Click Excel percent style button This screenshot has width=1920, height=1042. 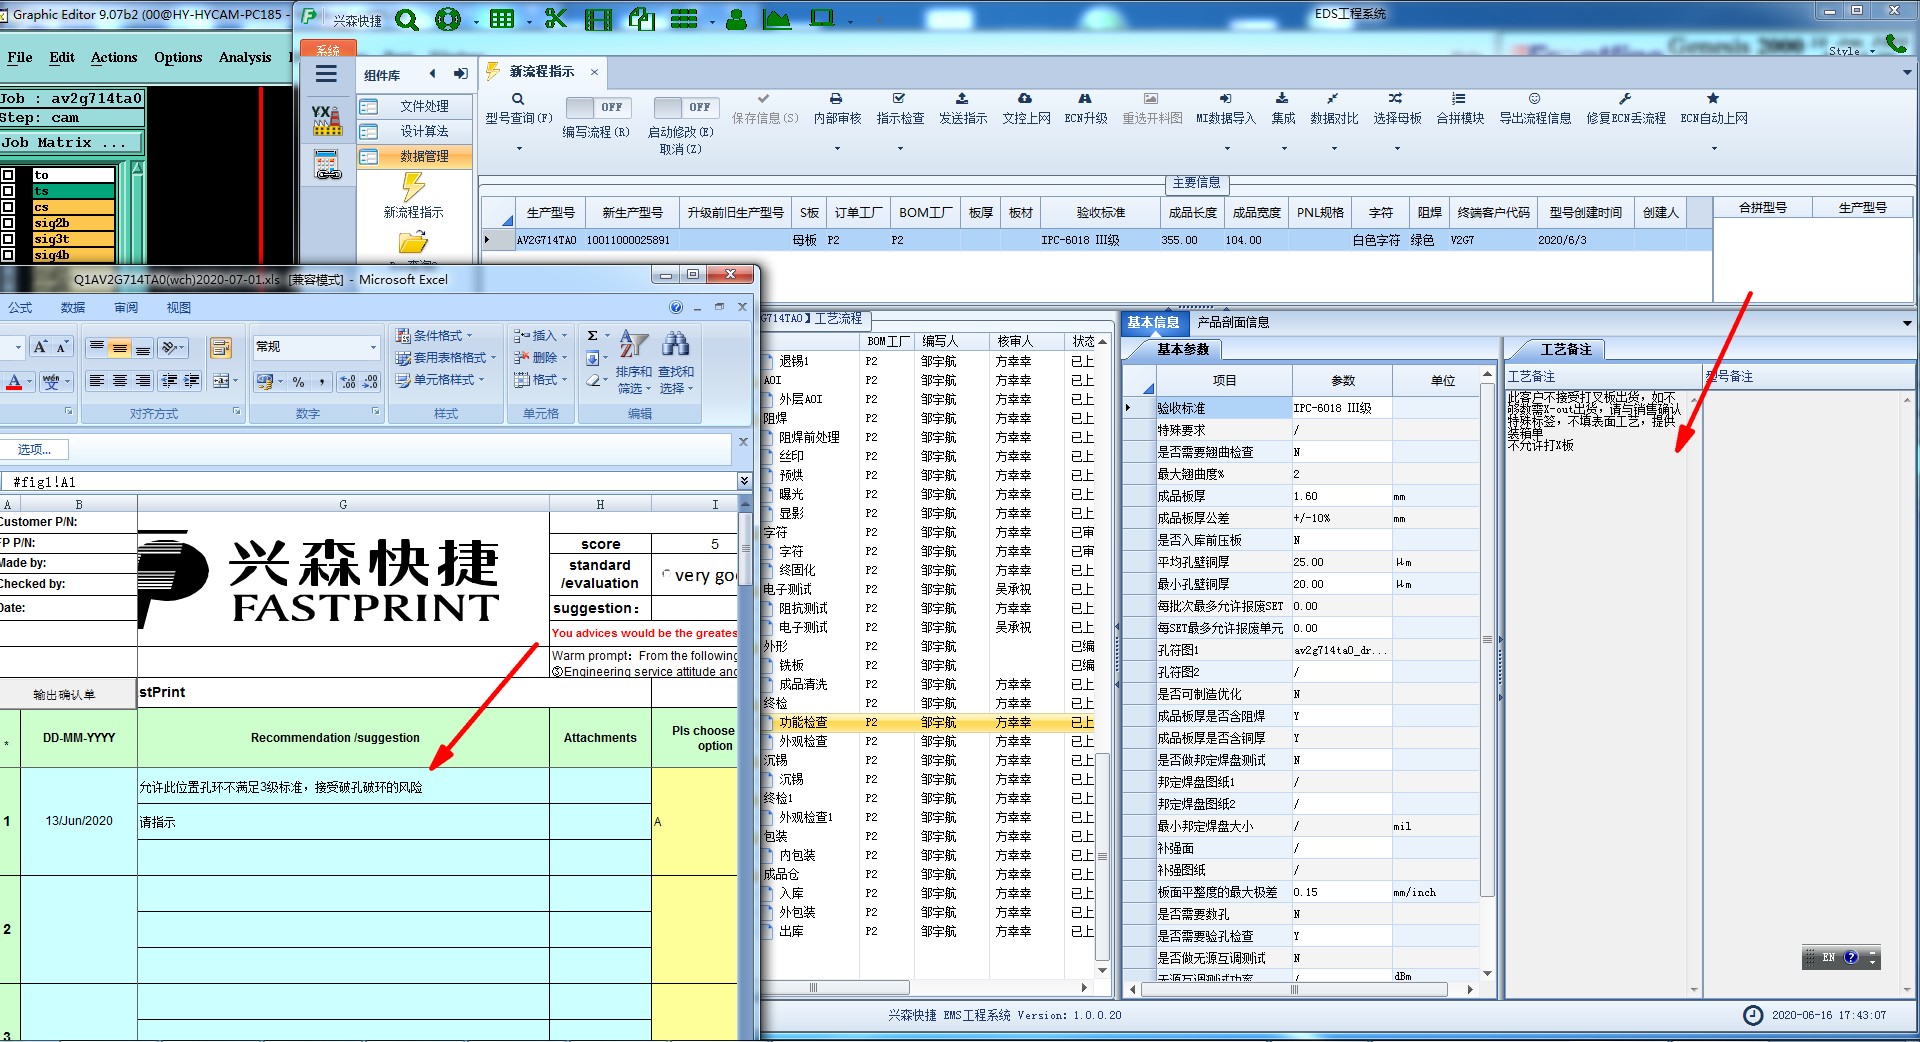click(298, 382)
